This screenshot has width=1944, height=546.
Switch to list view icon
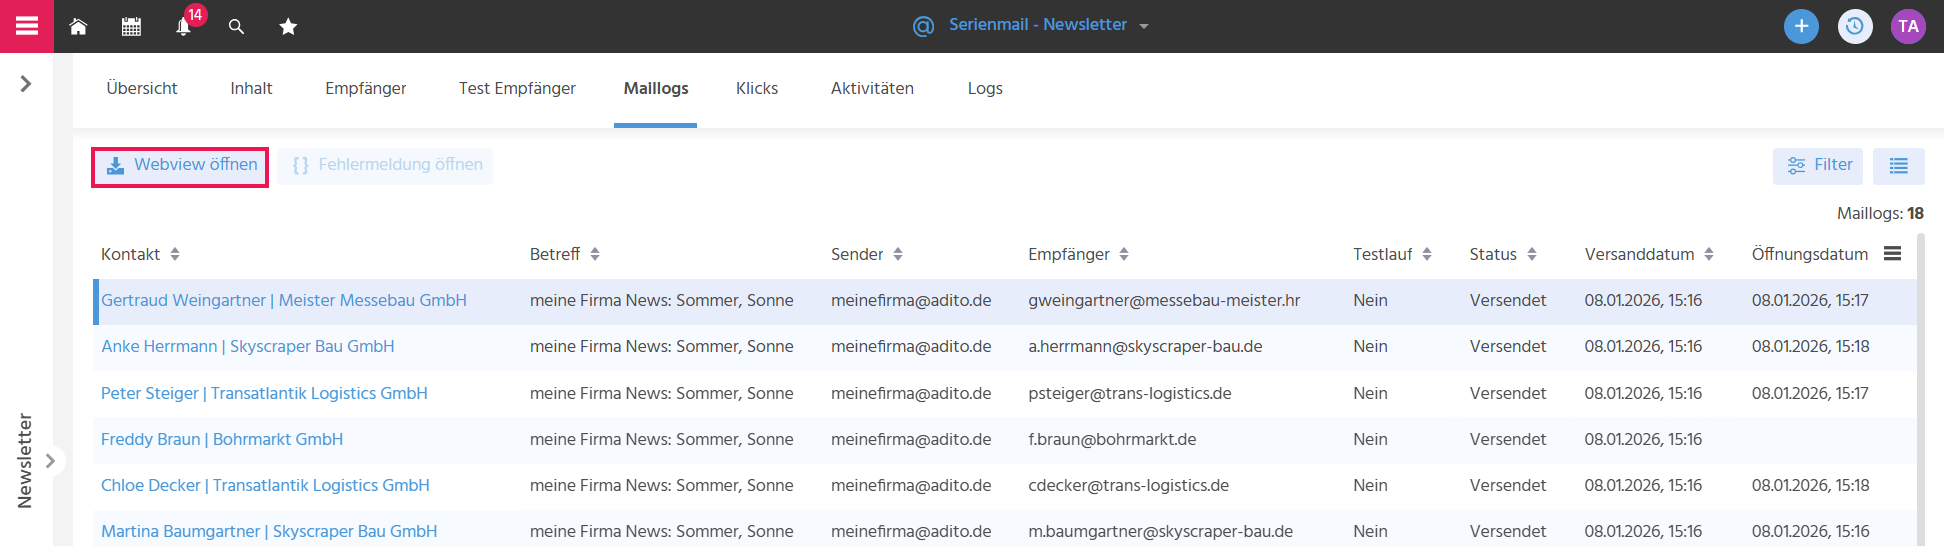(x=1899, y=166)
